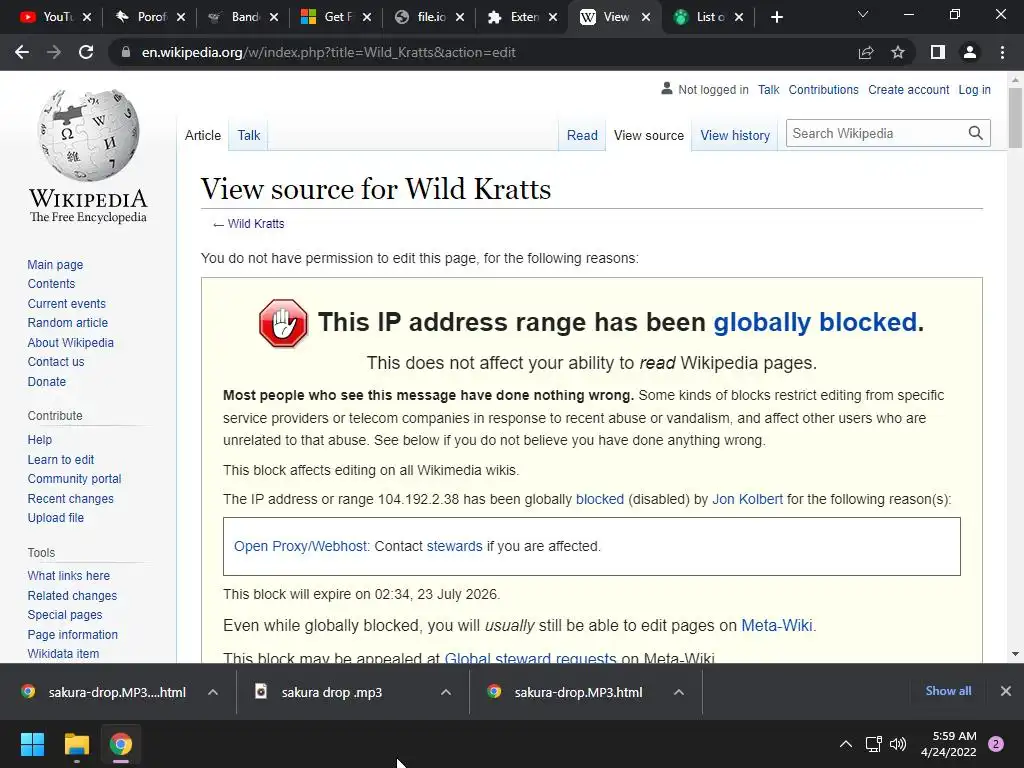Open the Log in link
Image resolution: width=1024 pixels, height=768 pixels.
tap(974, 89)
